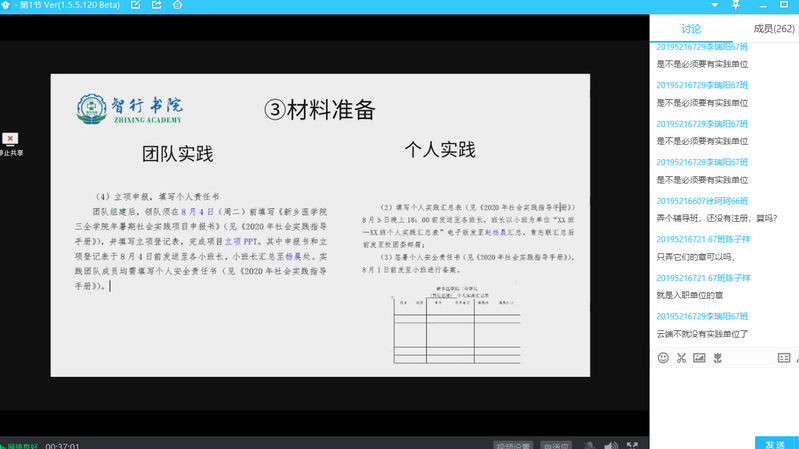The image size is (799, 449).
Task: Toggle the speaker volume icon
Action: (610, 445)
